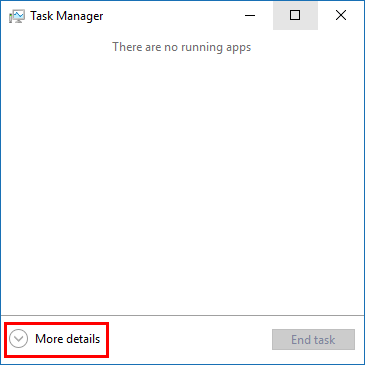Screen dimensions: 365x365
Task: Select the grayed-out End task control
Action: click(313, 340)
